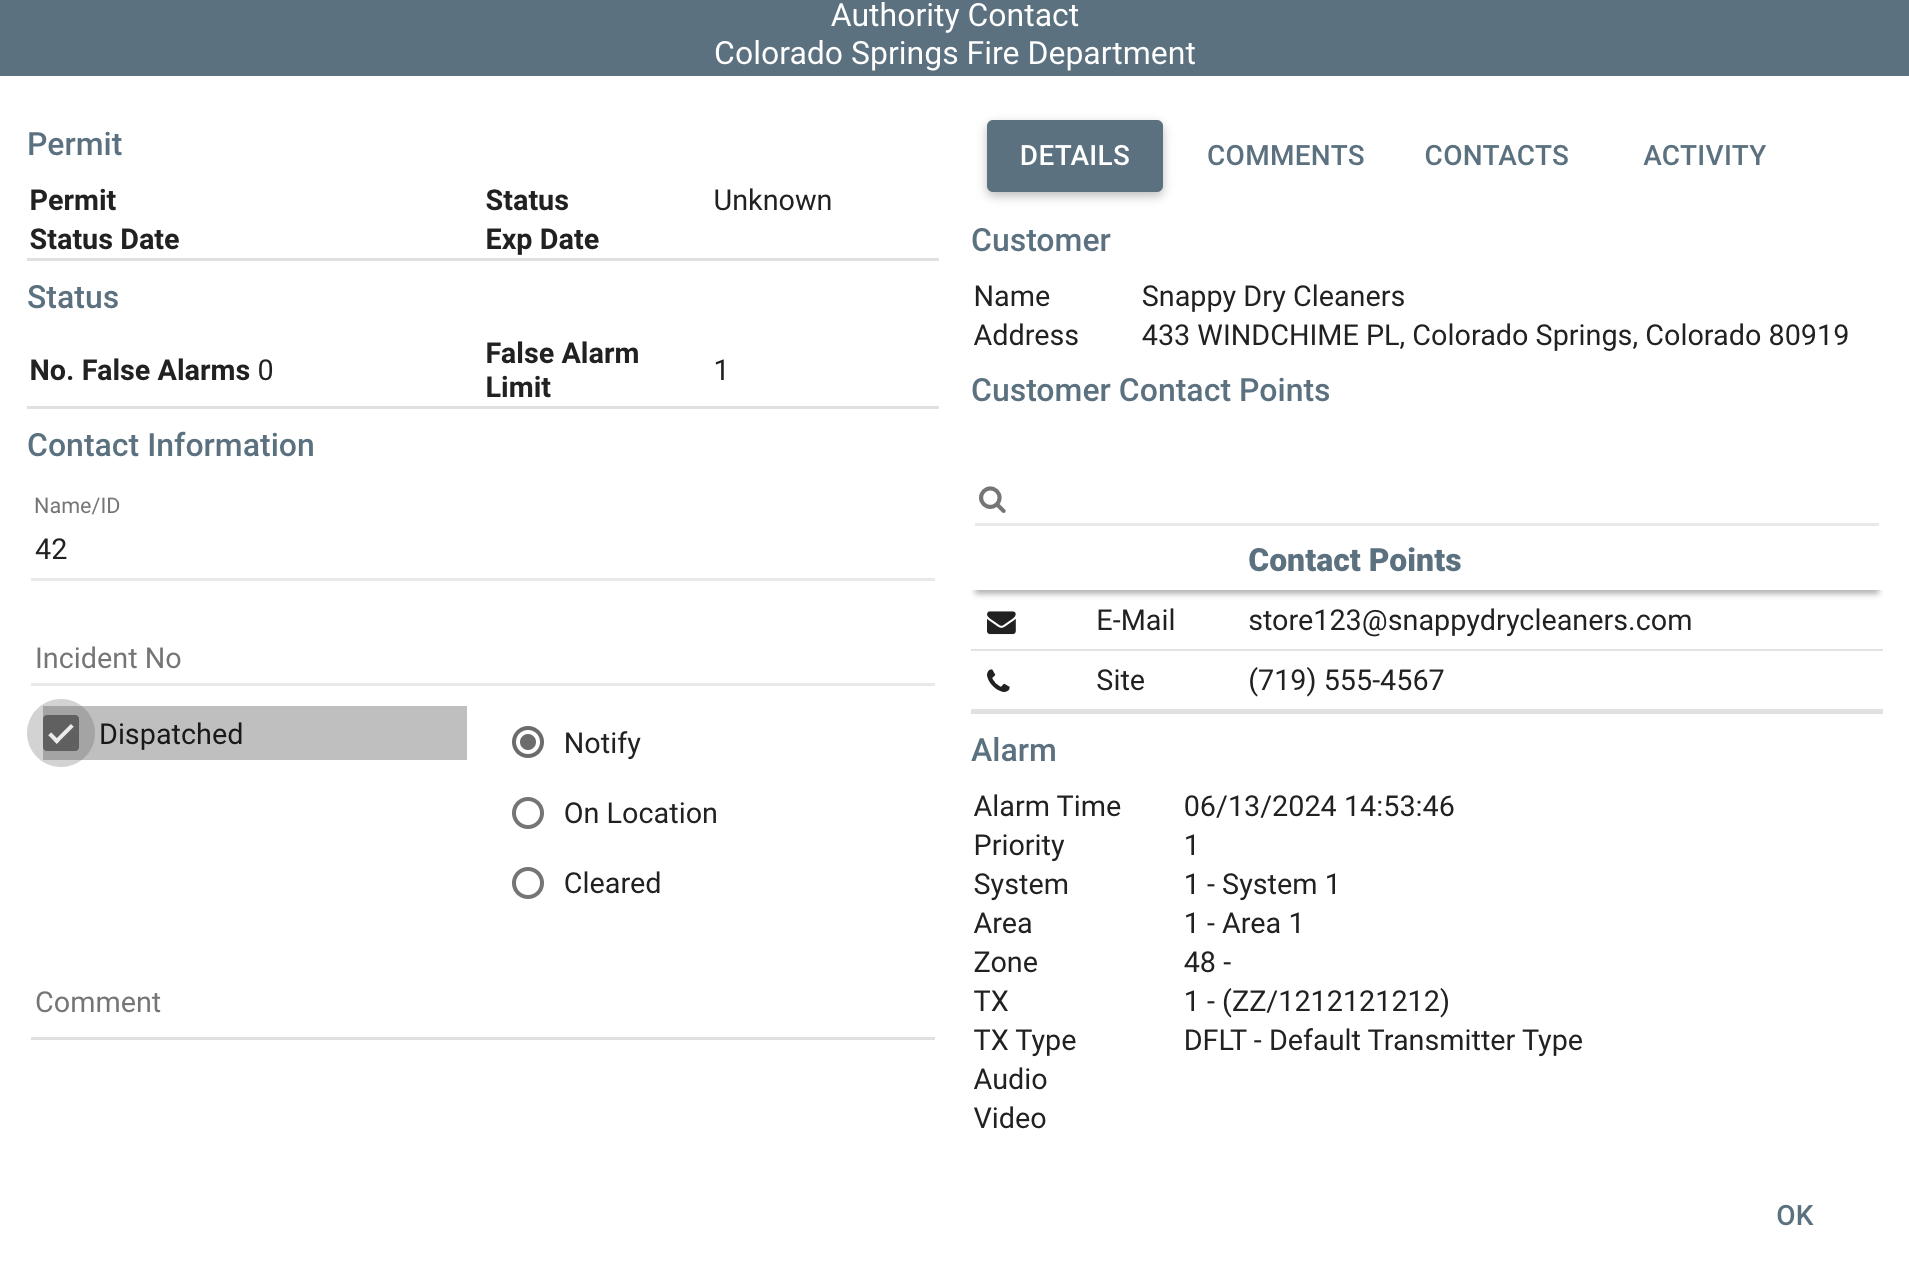Image resolution: width=1909 pixels, height=1262 pixels.
Task: Click the envelope icon in the E-Mail row
Action: tap(1001, 622)
